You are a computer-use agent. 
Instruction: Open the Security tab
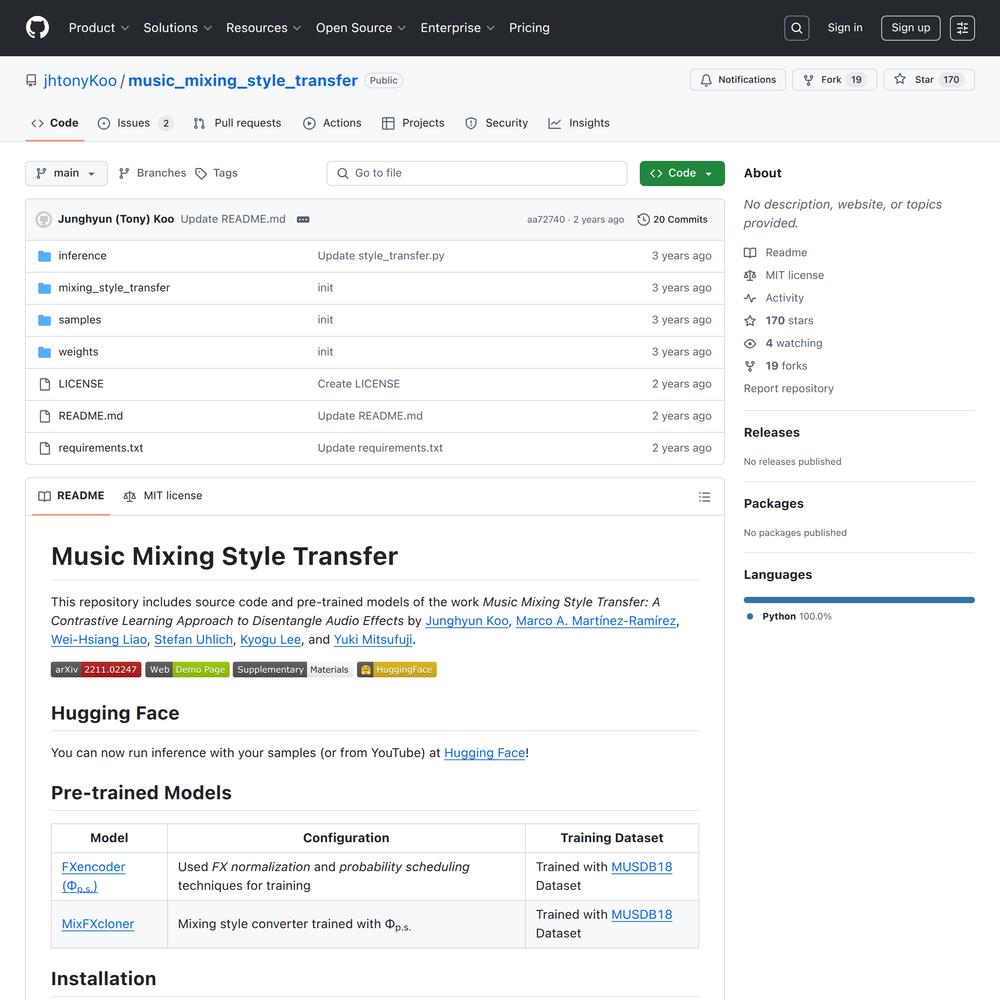click(497, 123)
